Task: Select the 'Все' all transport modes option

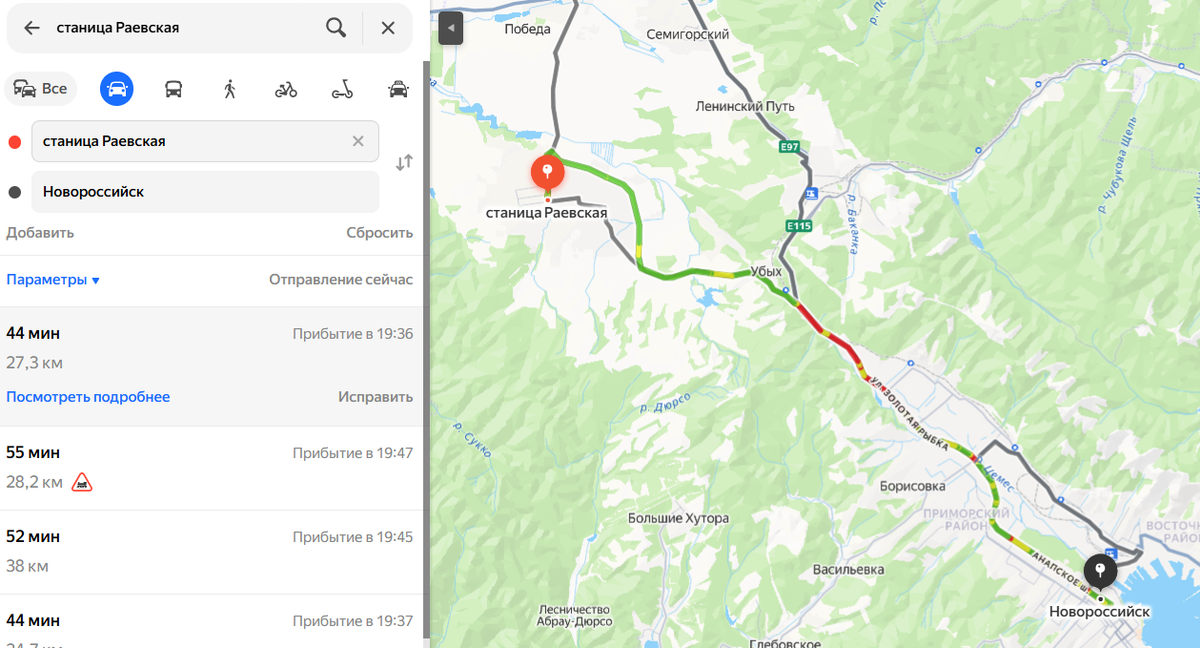Action: coord(41,89)
